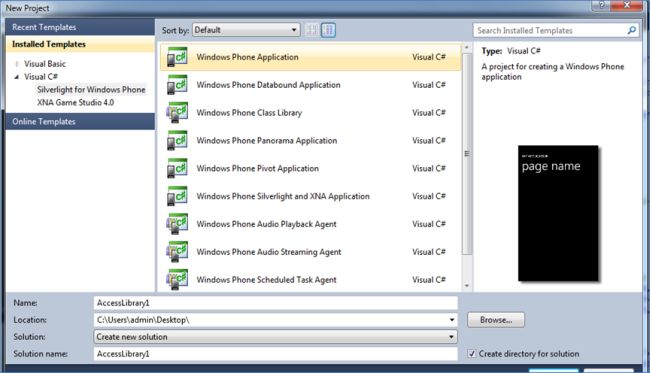Click the Audio Playback Agent template icon
This screenshot has height=373, width=650.
coord(177,224)
